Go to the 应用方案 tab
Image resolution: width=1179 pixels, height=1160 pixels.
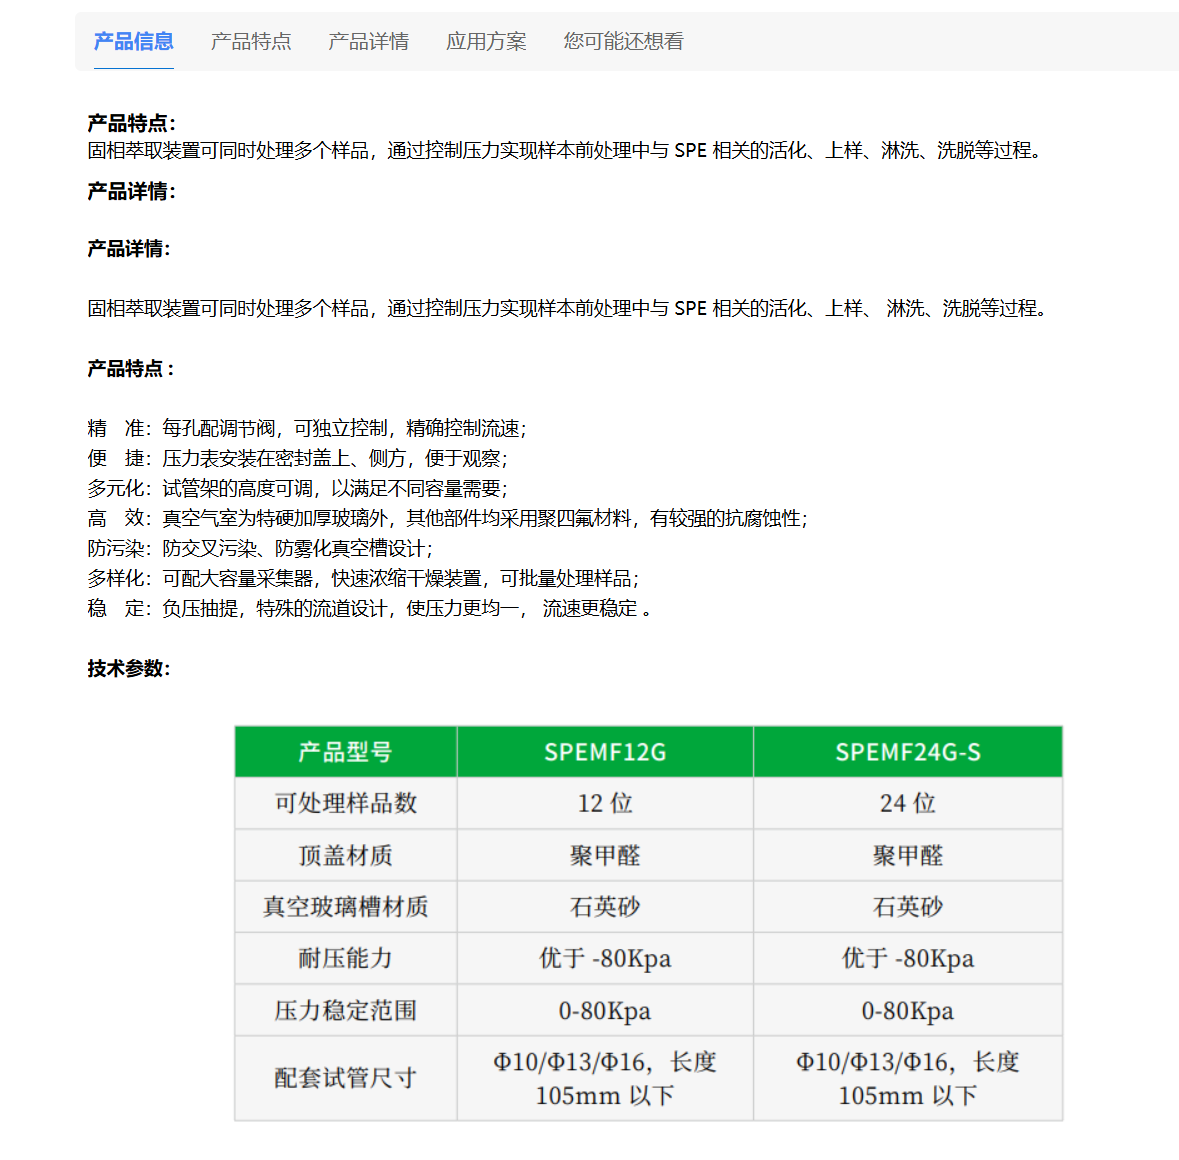[x=486, y=41]
